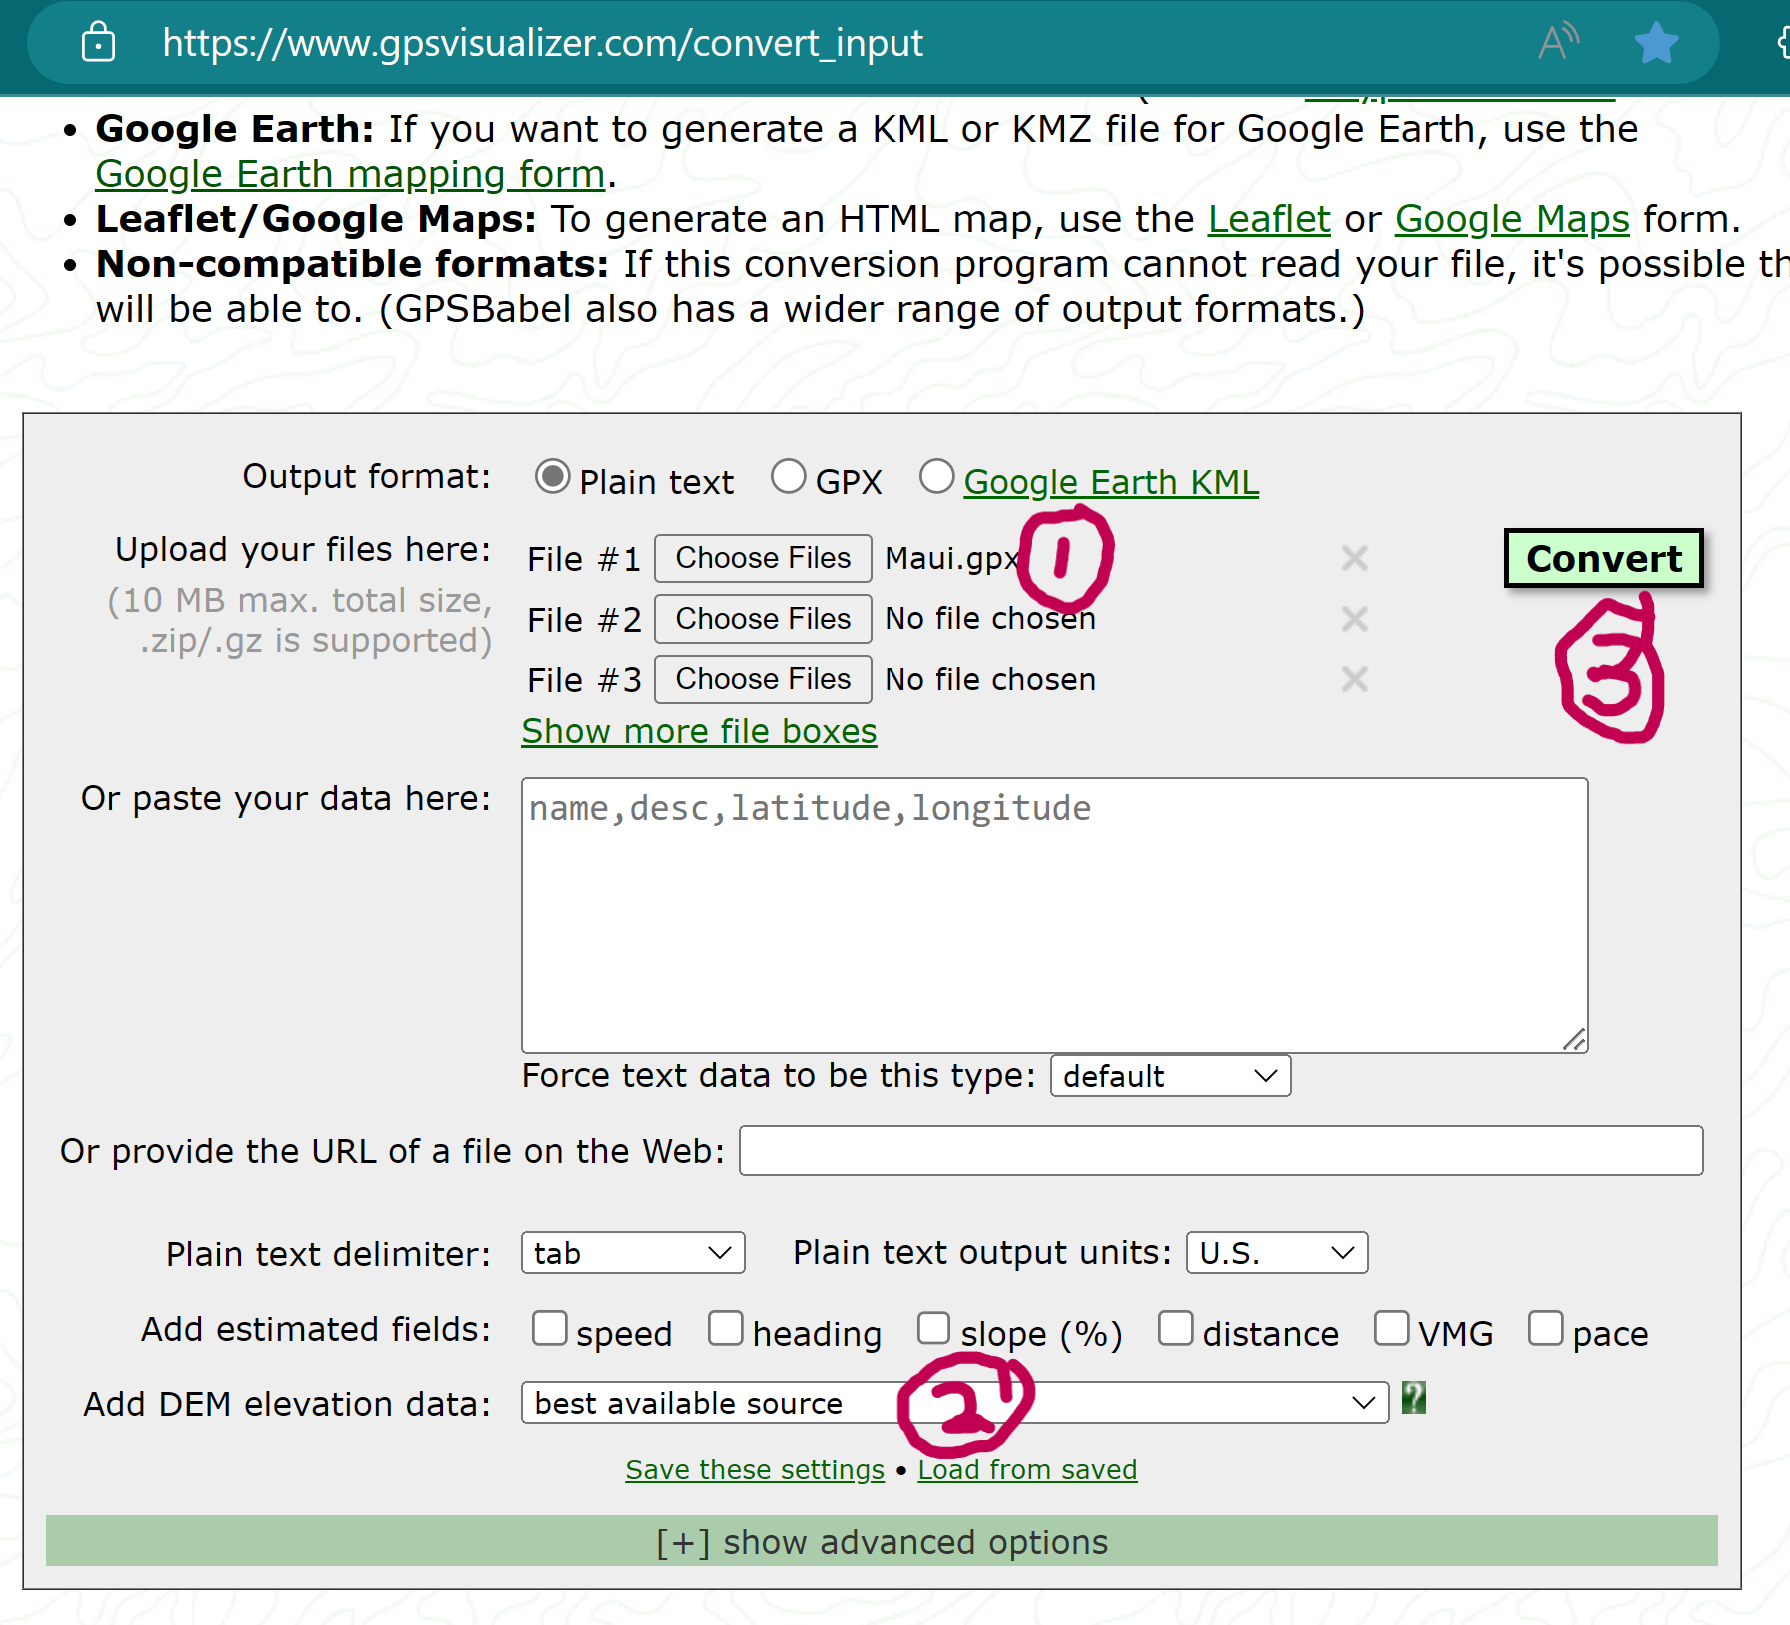Click the browser address bar URL
The image size is (1790, 1625).
tap(542, 43)
